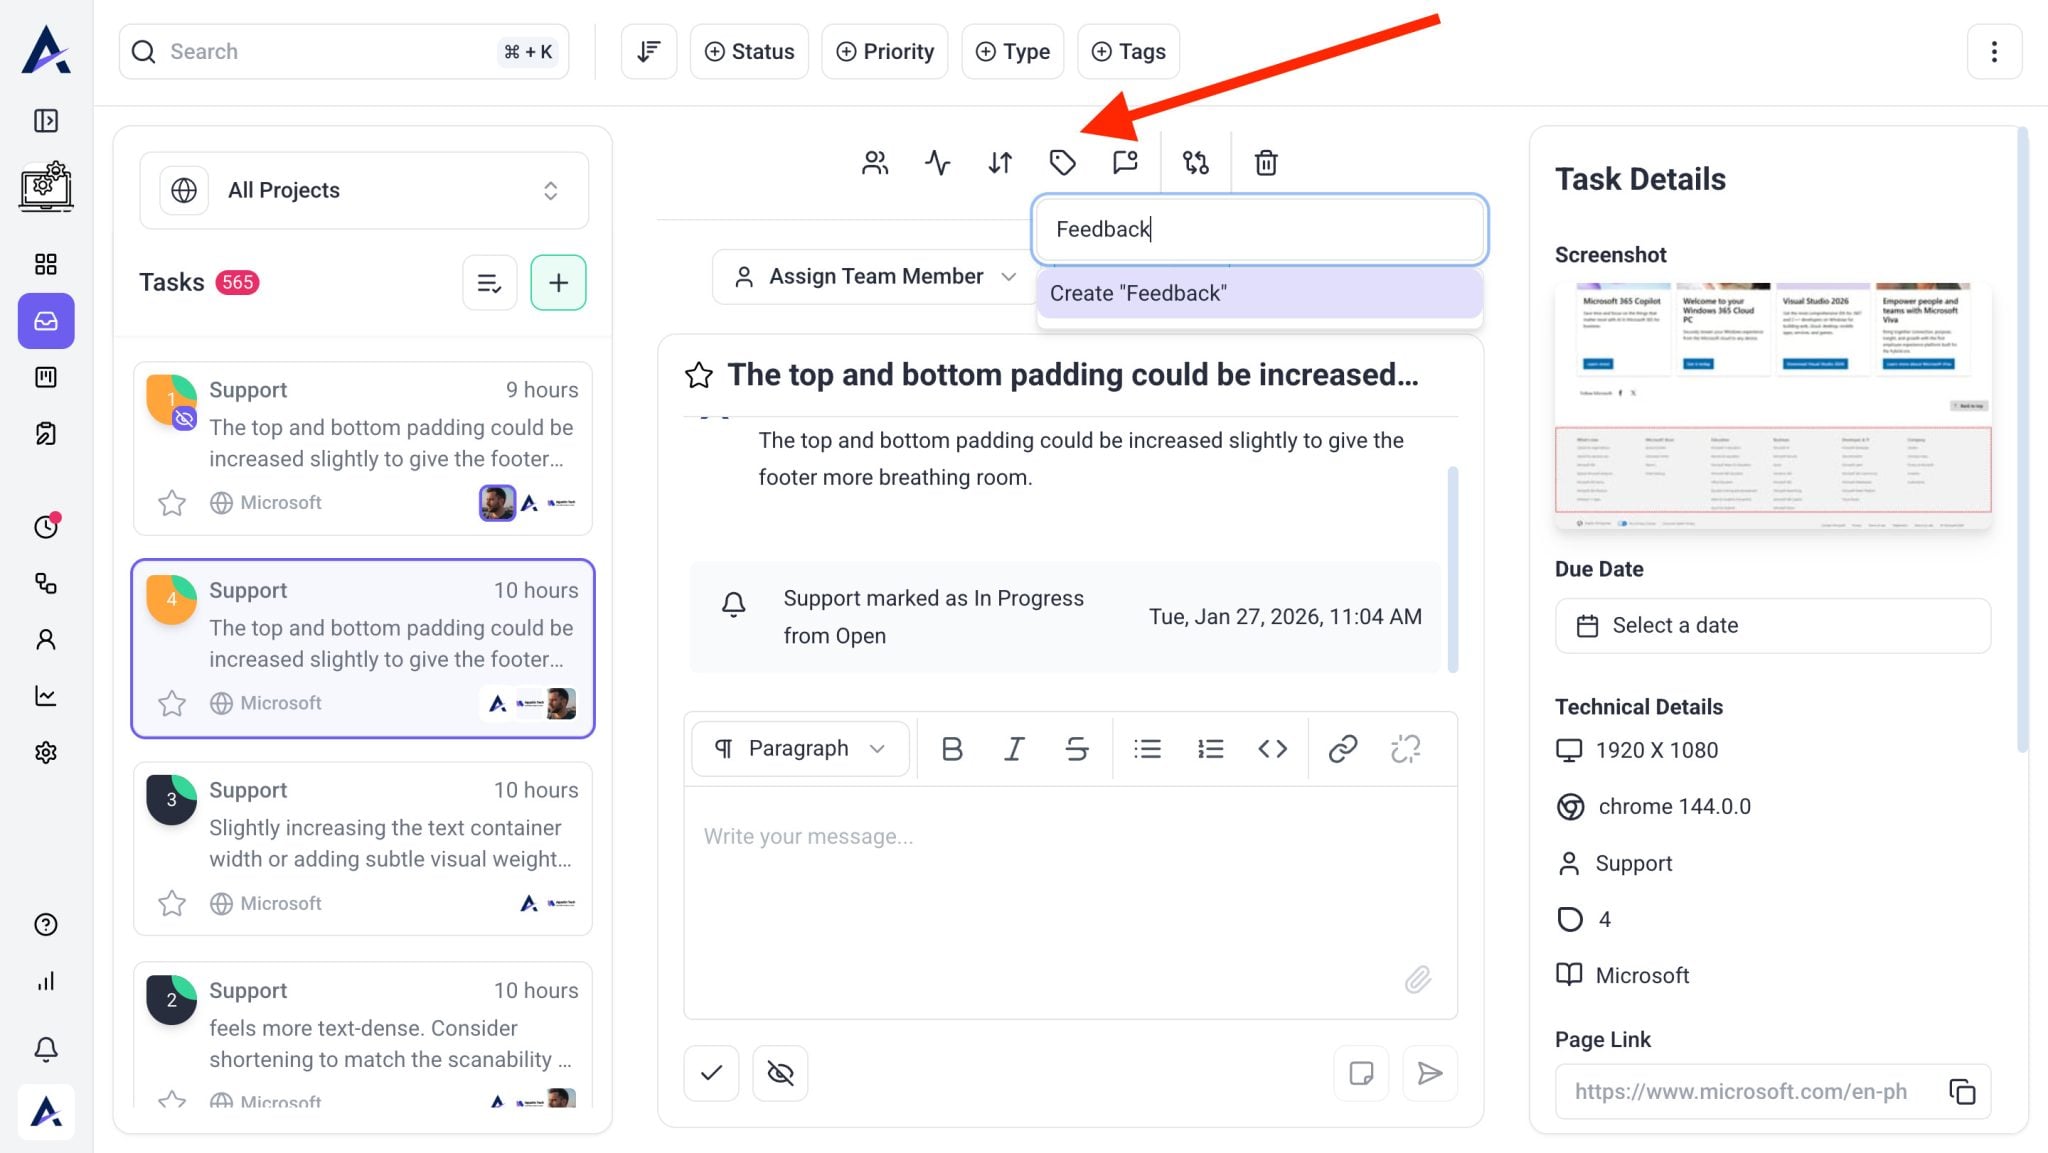Click the tag label icon
This screenshot has height=1153, width=2048.
point(1062,162)
